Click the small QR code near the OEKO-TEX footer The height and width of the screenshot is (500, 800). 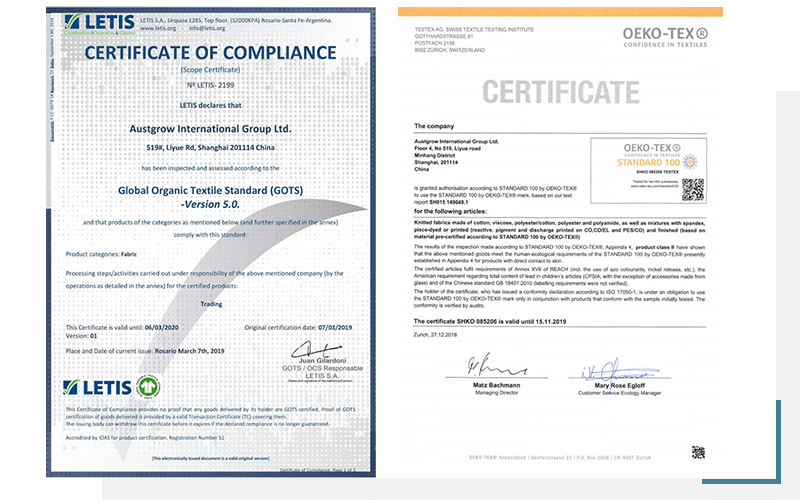click(x=698, y=452)
